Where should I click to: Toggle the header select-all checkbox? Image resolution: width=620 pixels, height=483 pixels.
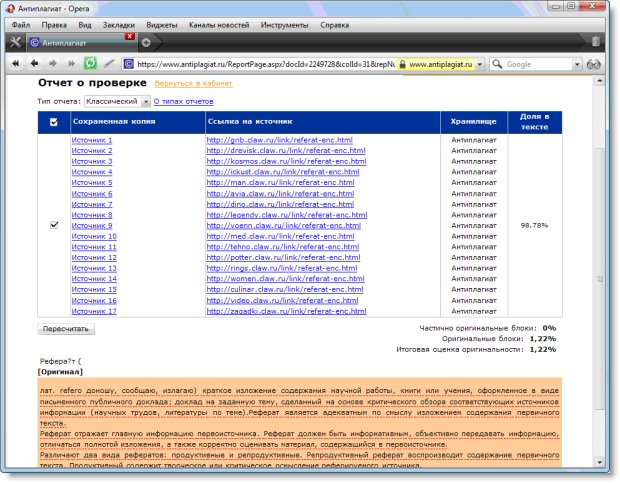point(54,122)
